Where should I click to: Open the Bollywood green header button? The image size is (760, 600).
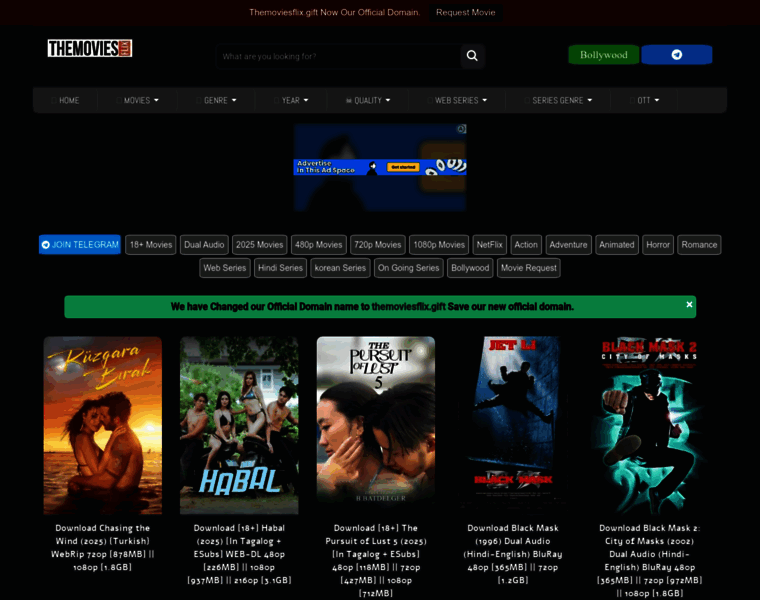point(603,55)
